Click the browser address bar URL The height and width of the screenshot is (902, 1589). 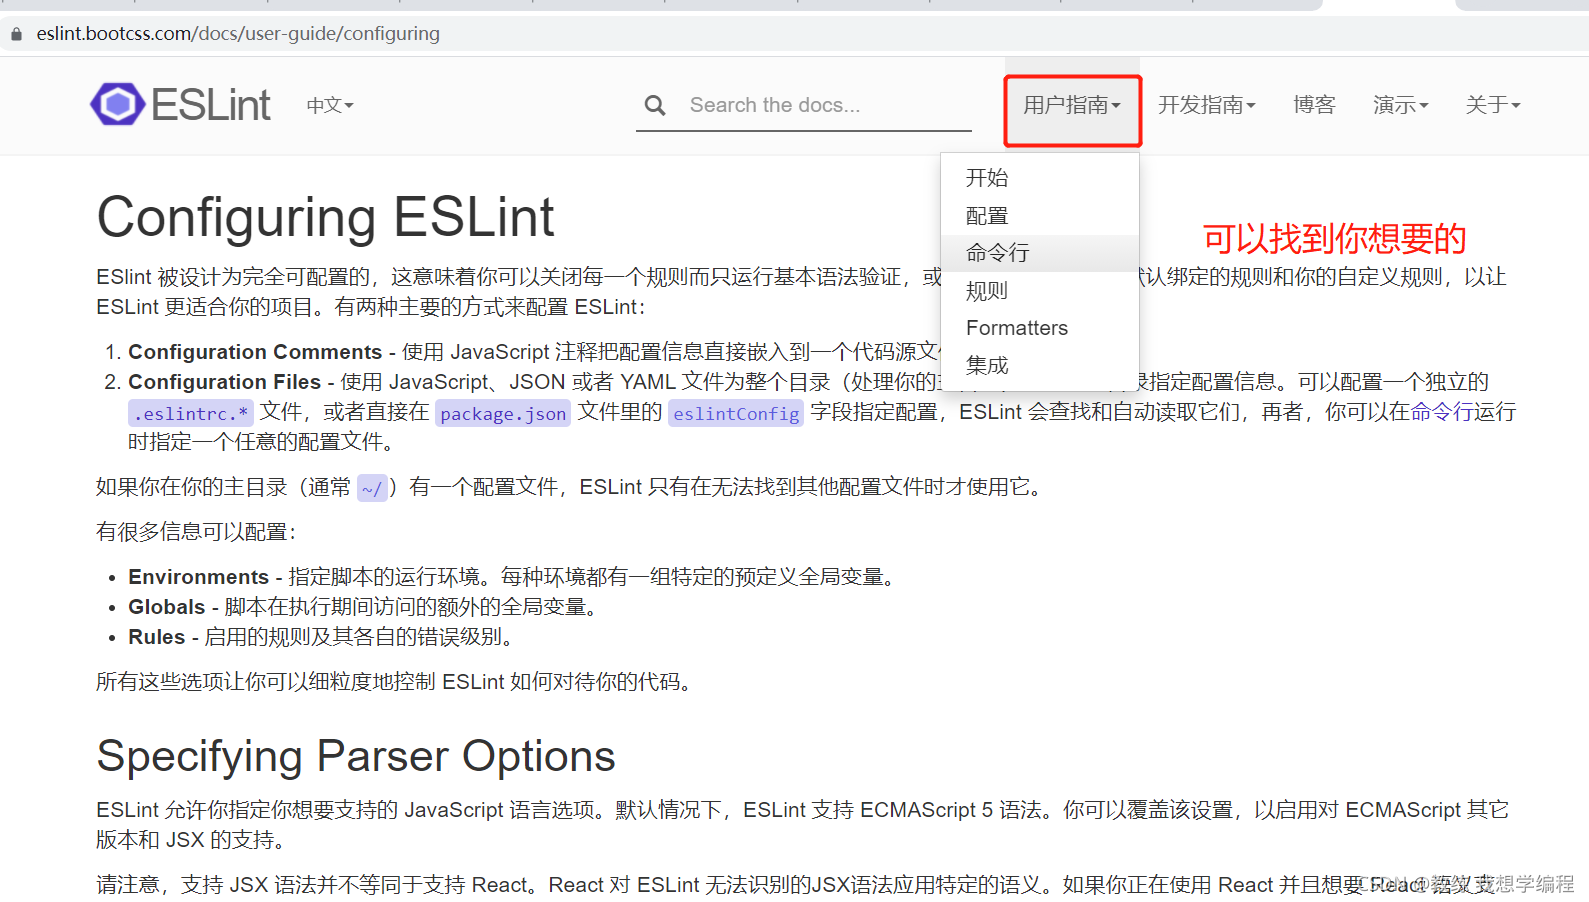tap(238, 34)
